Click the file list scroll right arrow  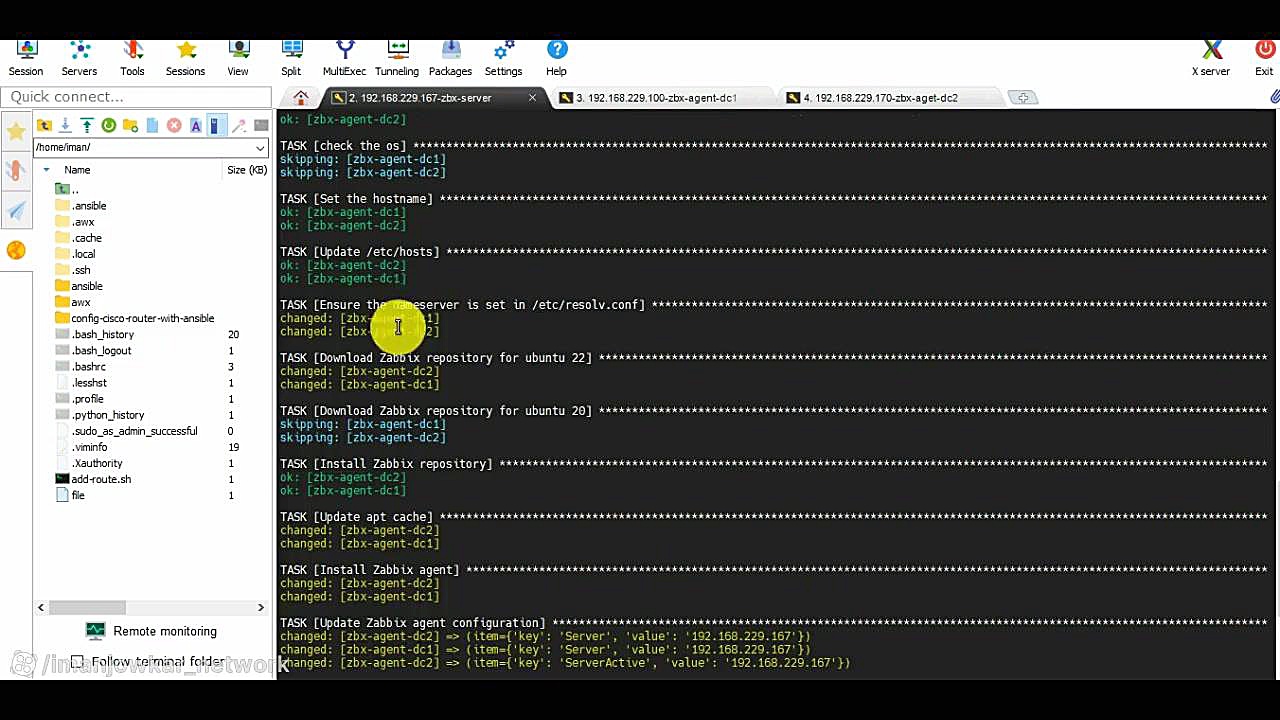pyautogui.click(x=261, y=607)
